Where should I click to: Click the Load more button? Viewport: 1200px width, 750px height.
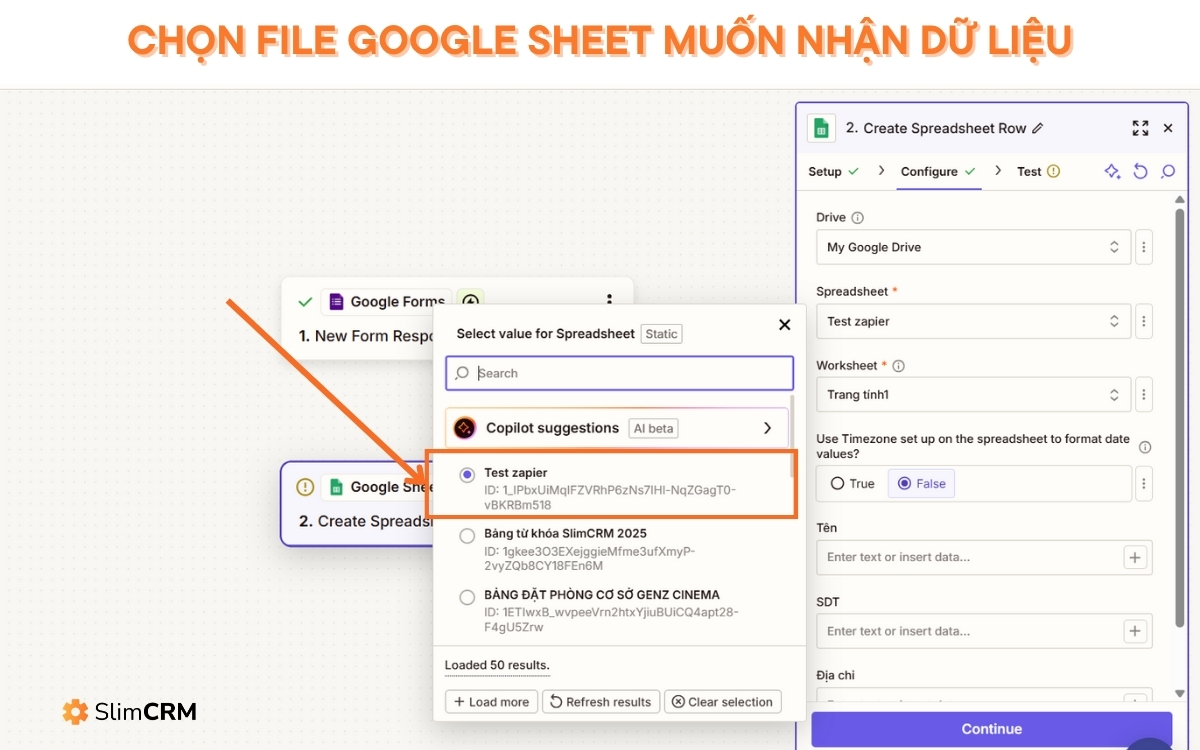[492, 702]
